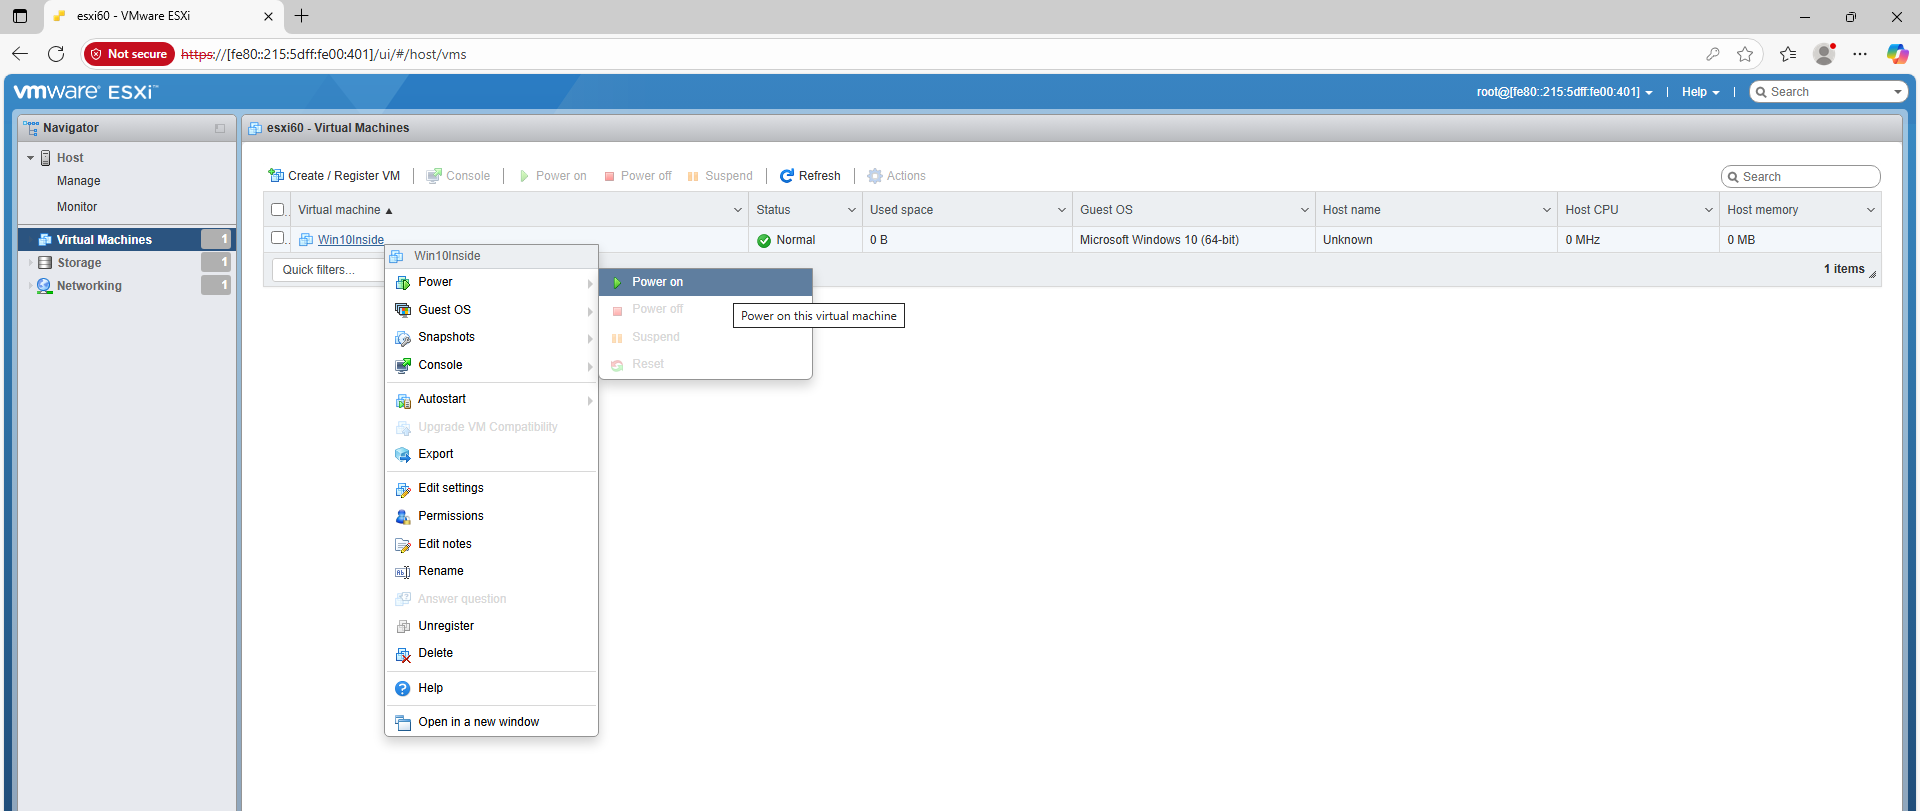Click the Storage icon in Navigator
The width and height of the screenshot is (1920, 811).
45,263
